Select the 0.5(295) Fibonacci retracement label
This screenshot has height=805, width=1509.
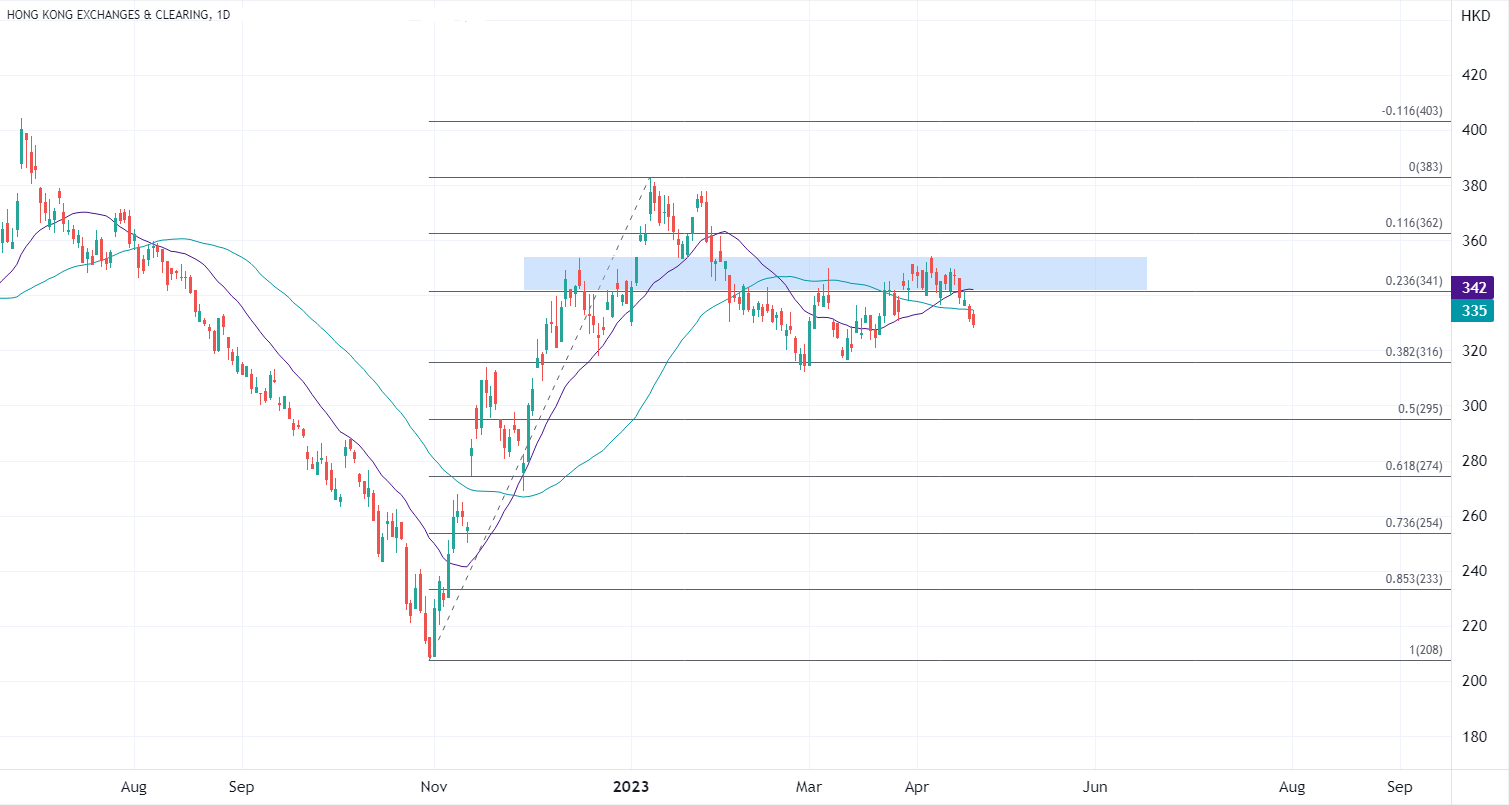(1420, 410)
